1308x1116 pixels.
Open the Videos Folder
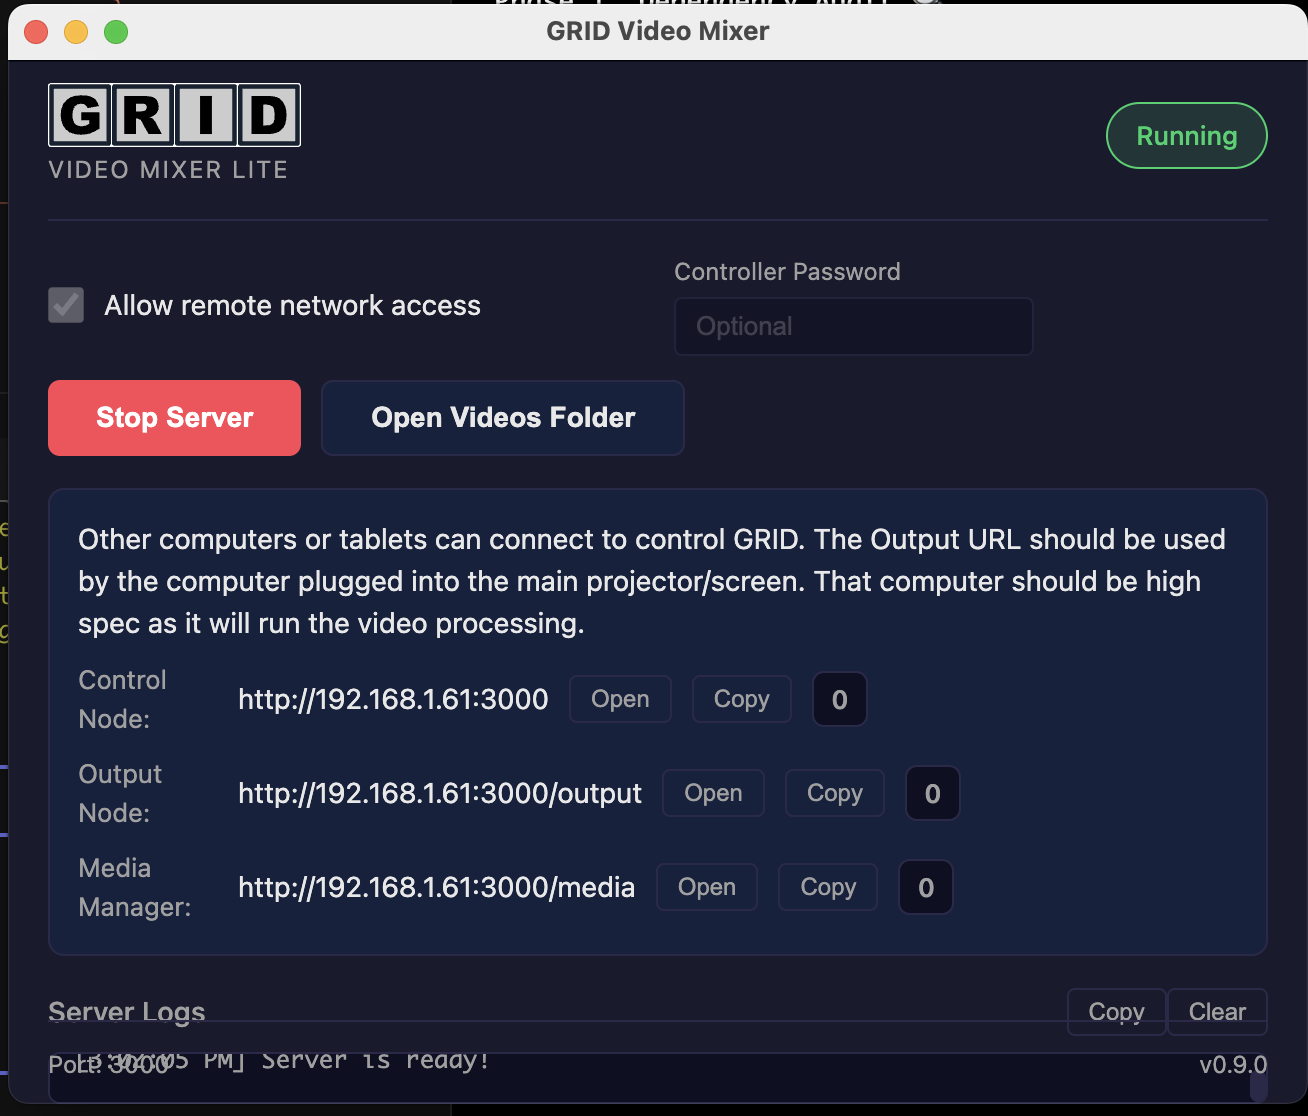502,417
